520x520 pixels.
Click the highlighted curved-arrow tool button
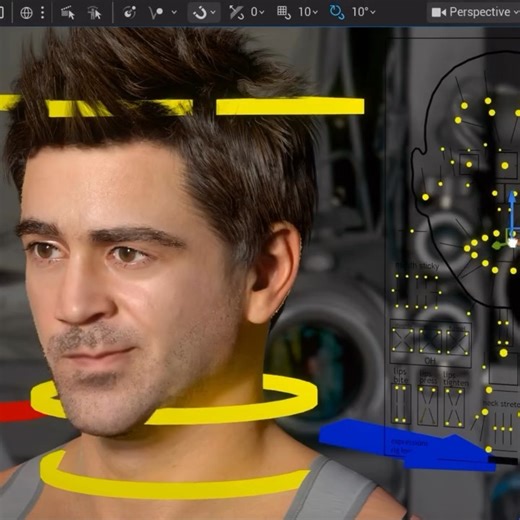coord(200,13)
